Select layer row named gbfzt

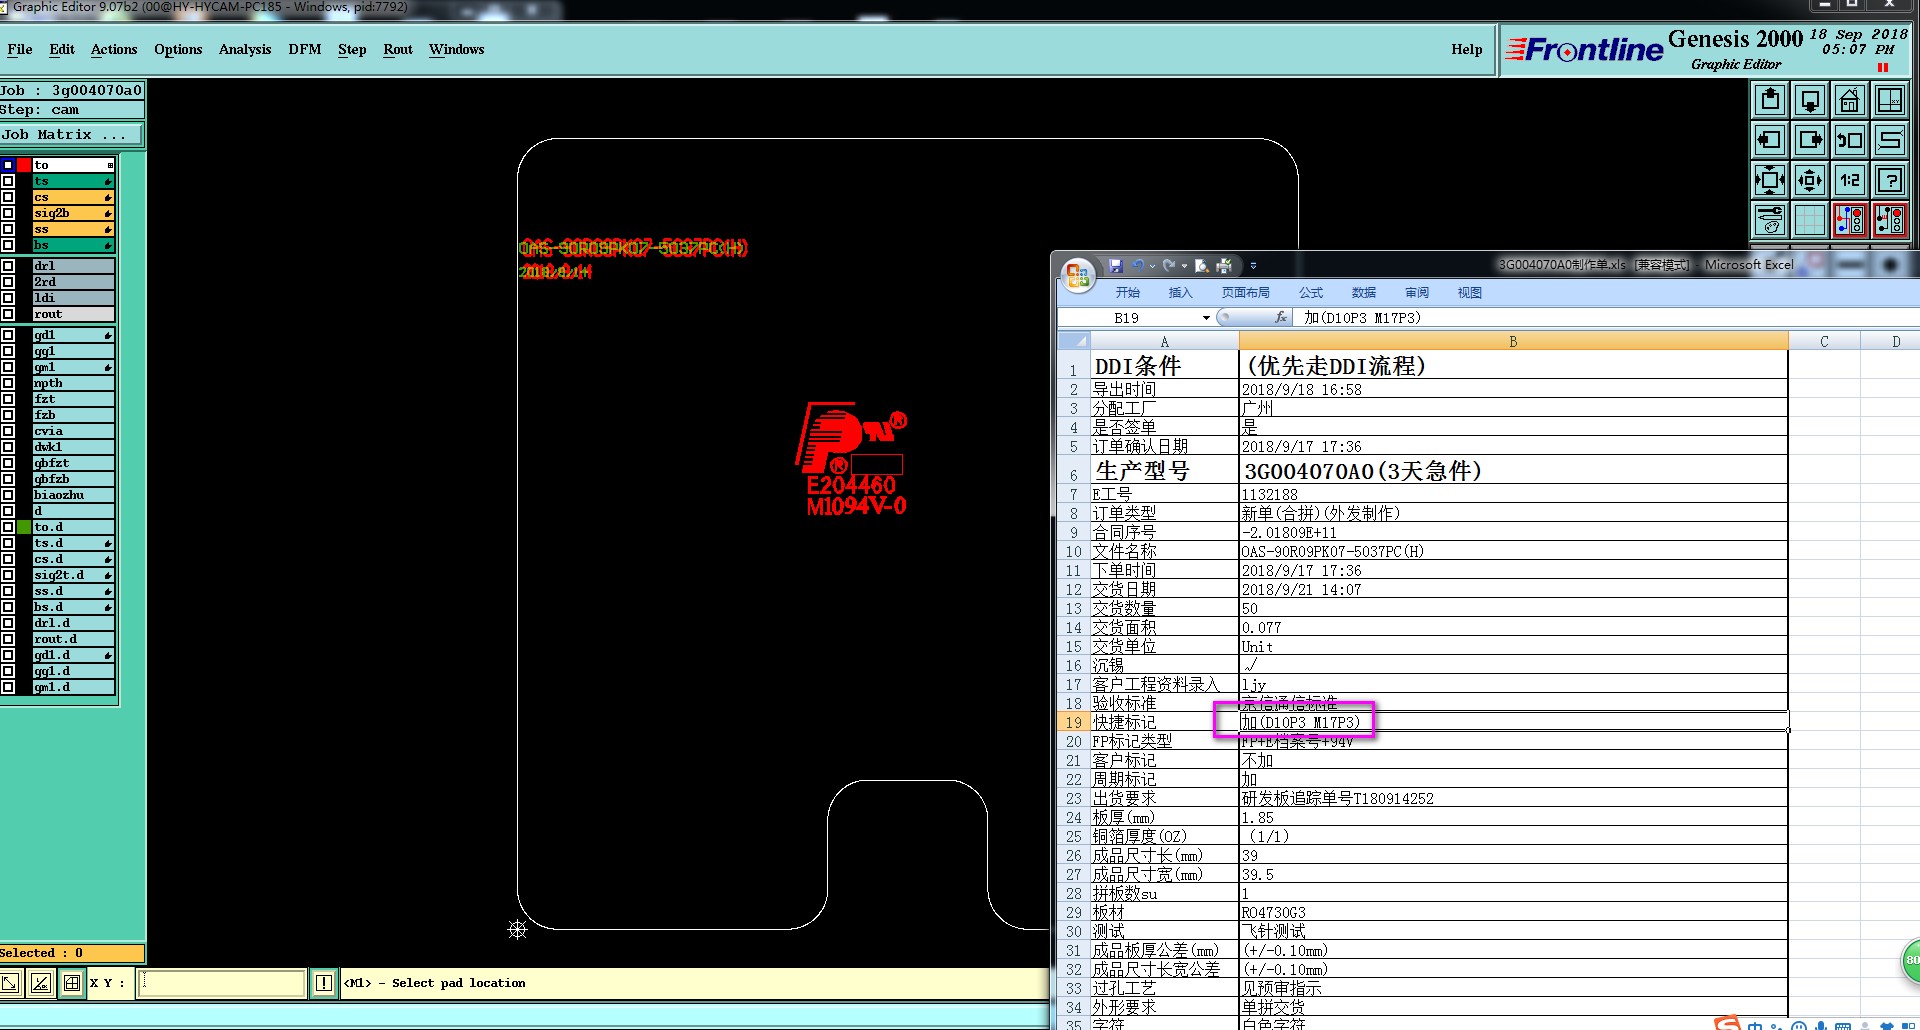click(x=73, y=463)
